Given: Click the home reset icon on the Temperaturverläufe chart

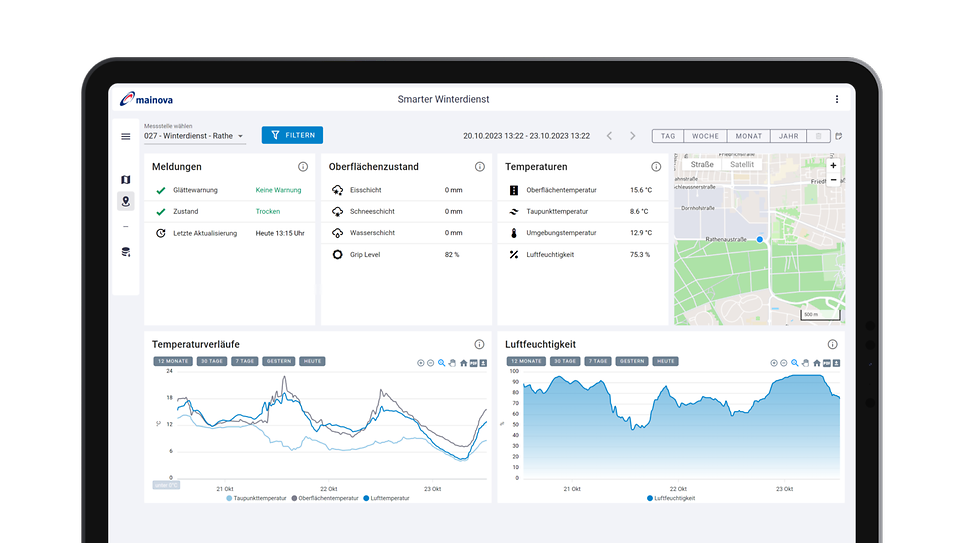Looking at the screenshot, I should click(x=463, y=363).
